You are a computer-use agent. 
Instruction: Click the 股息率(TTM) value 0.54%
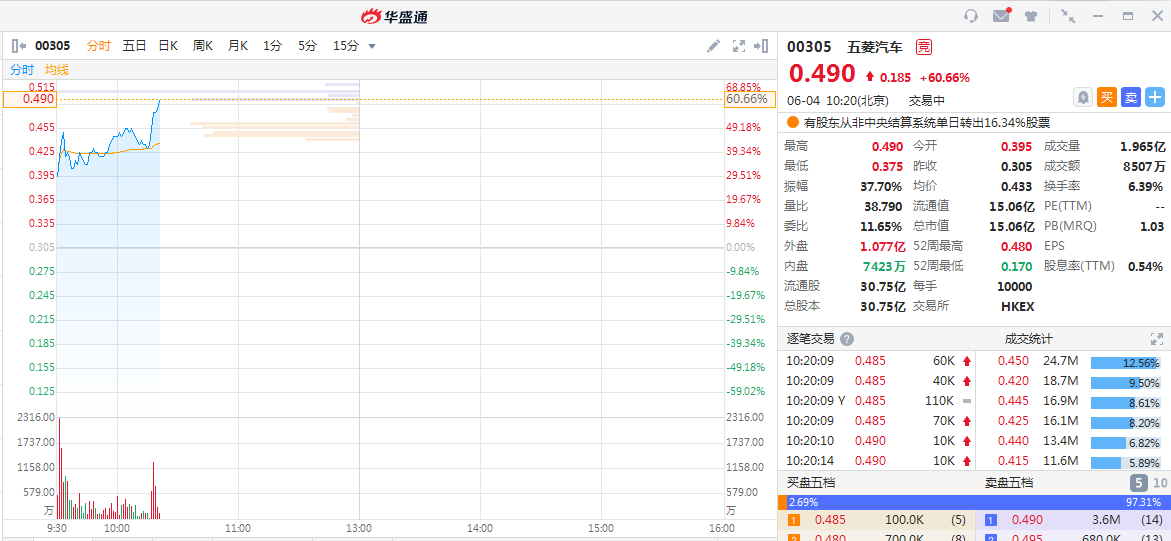pos(1145,266)
